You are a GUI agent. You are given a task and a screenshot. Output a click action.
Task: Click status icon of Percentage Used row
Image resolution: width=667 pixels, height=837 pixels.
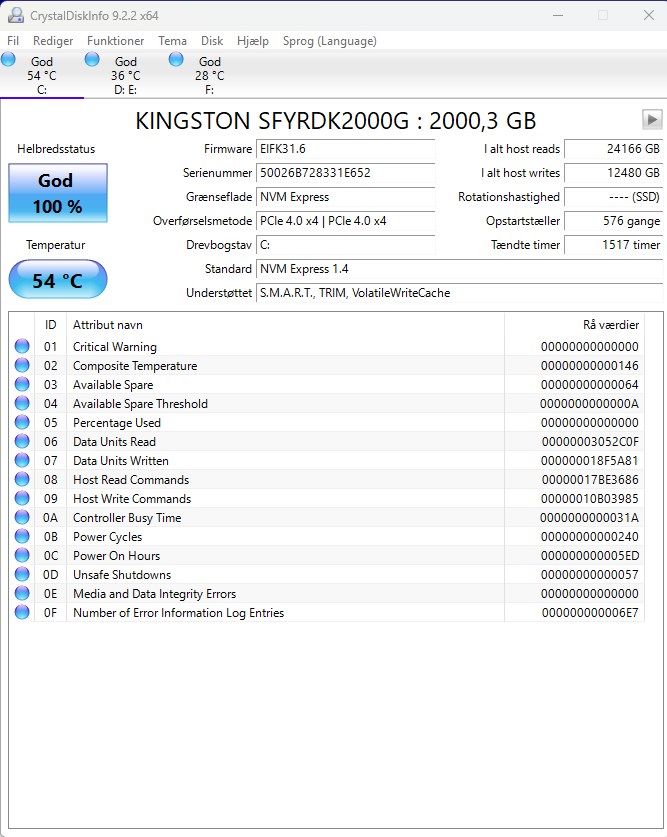click(22, 422)
